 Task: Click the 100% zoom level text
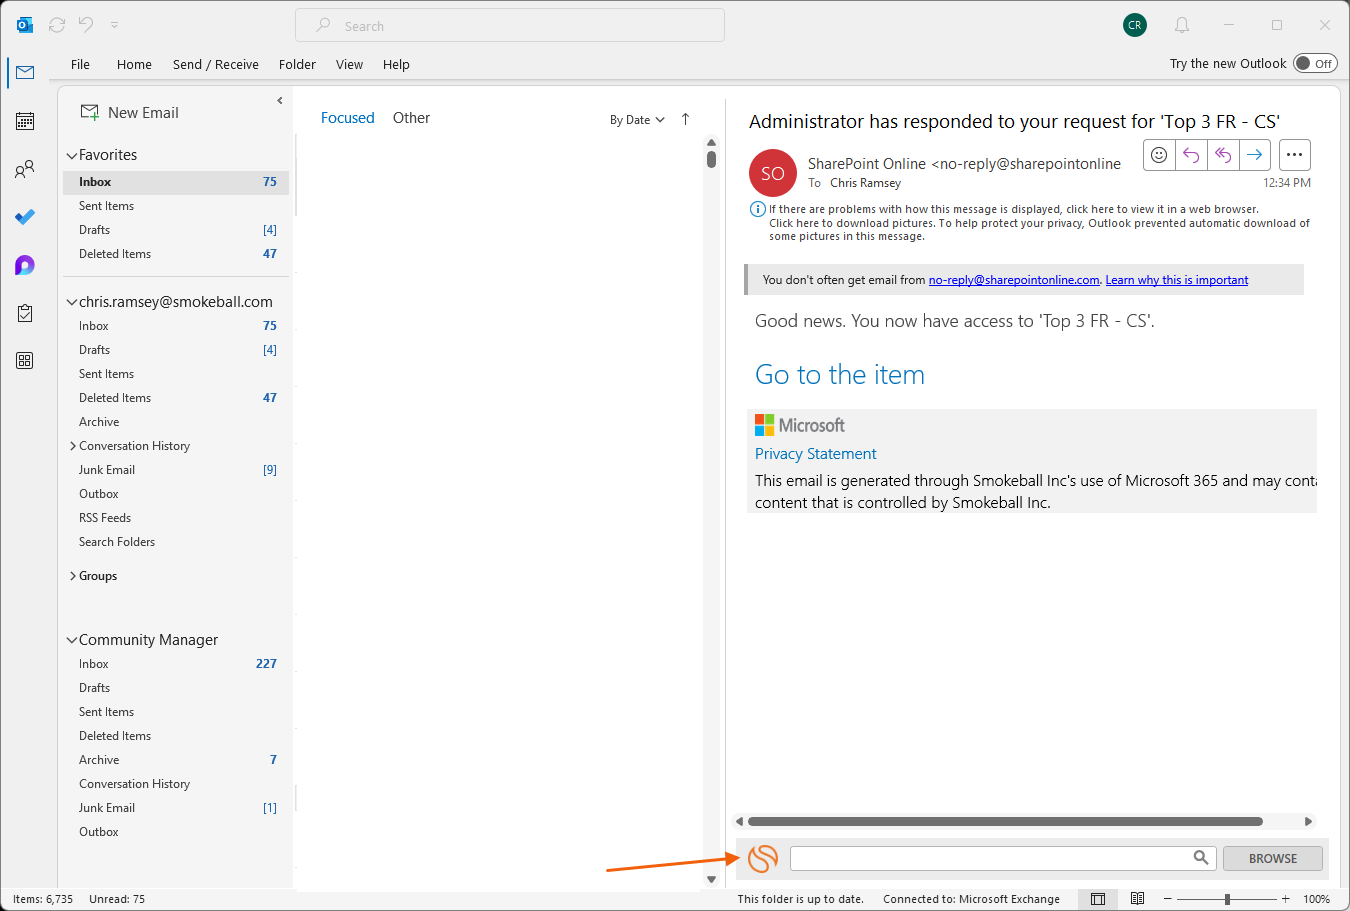pos(1316,899)
